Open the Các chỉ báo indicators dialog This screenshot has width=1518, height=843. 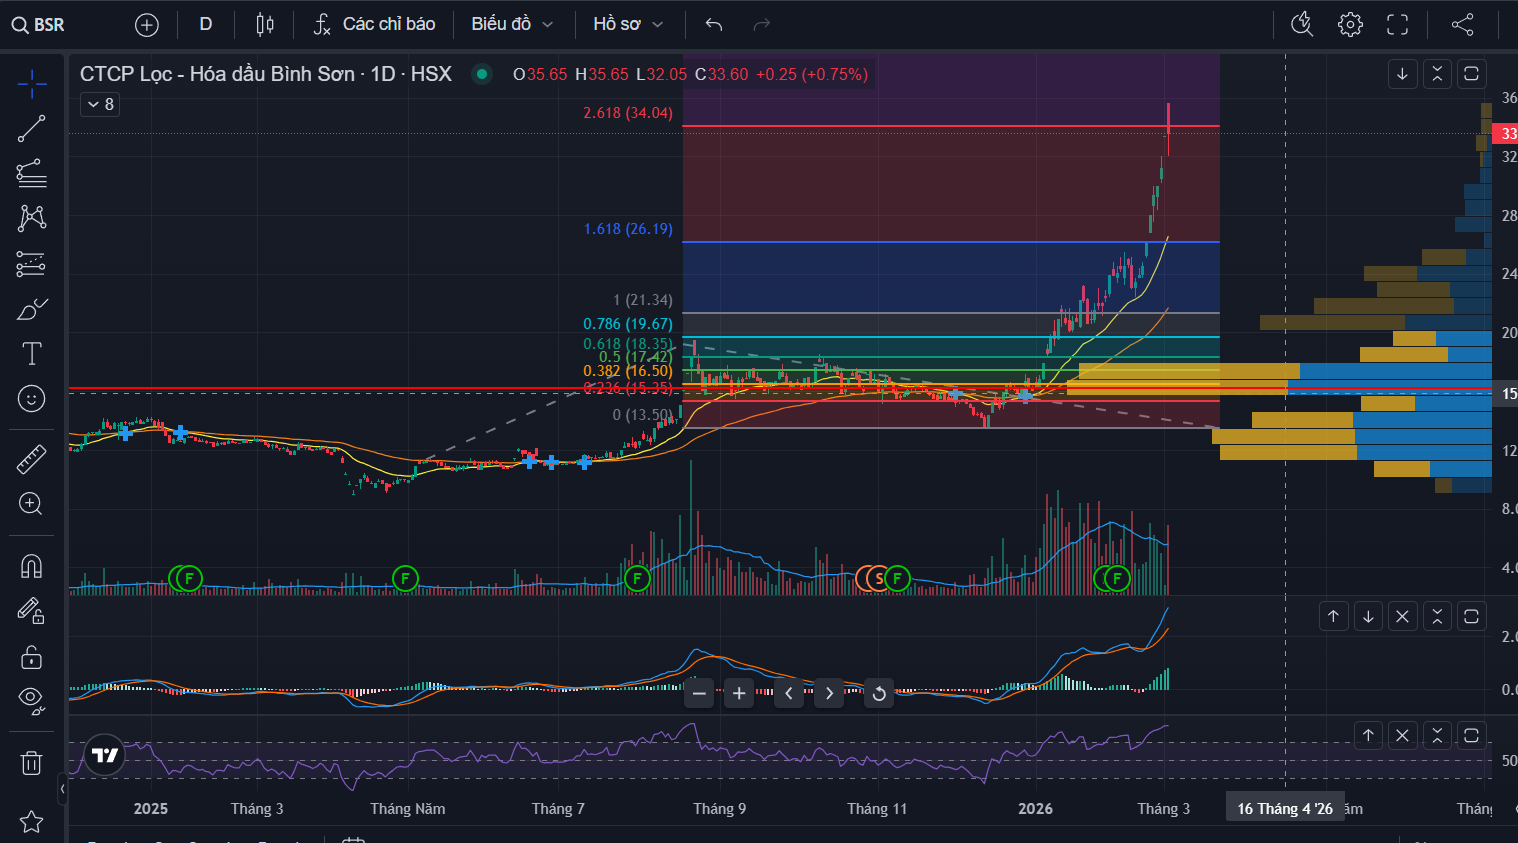coord(374,24)
